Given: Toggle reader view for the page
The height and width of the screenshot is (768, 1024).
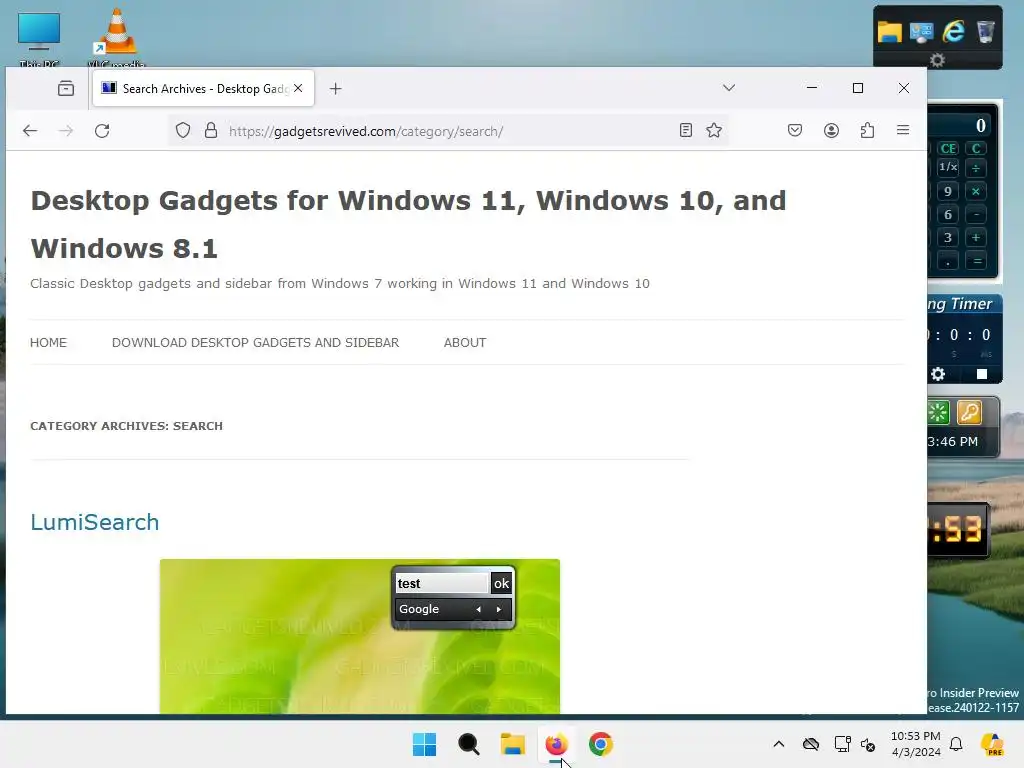Looking at the screenshot, I should [686, 131].
